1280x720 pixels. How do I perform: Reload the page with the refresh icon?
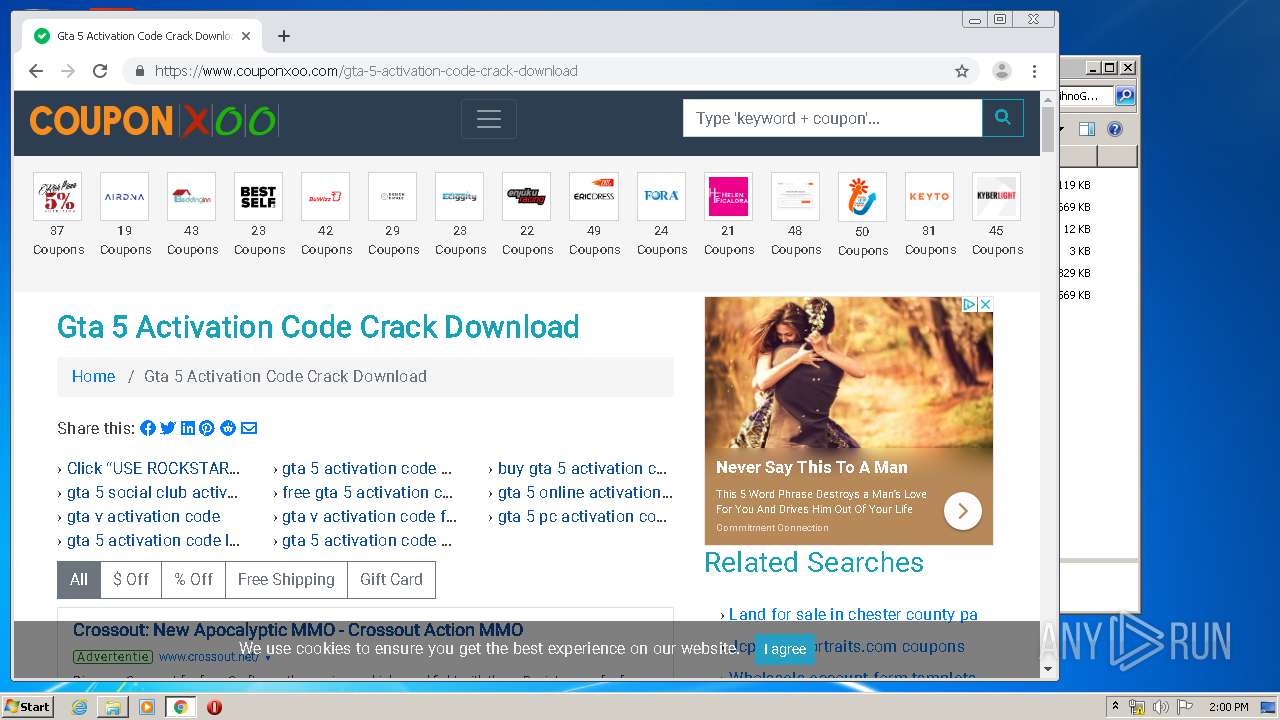coord(100,71)
